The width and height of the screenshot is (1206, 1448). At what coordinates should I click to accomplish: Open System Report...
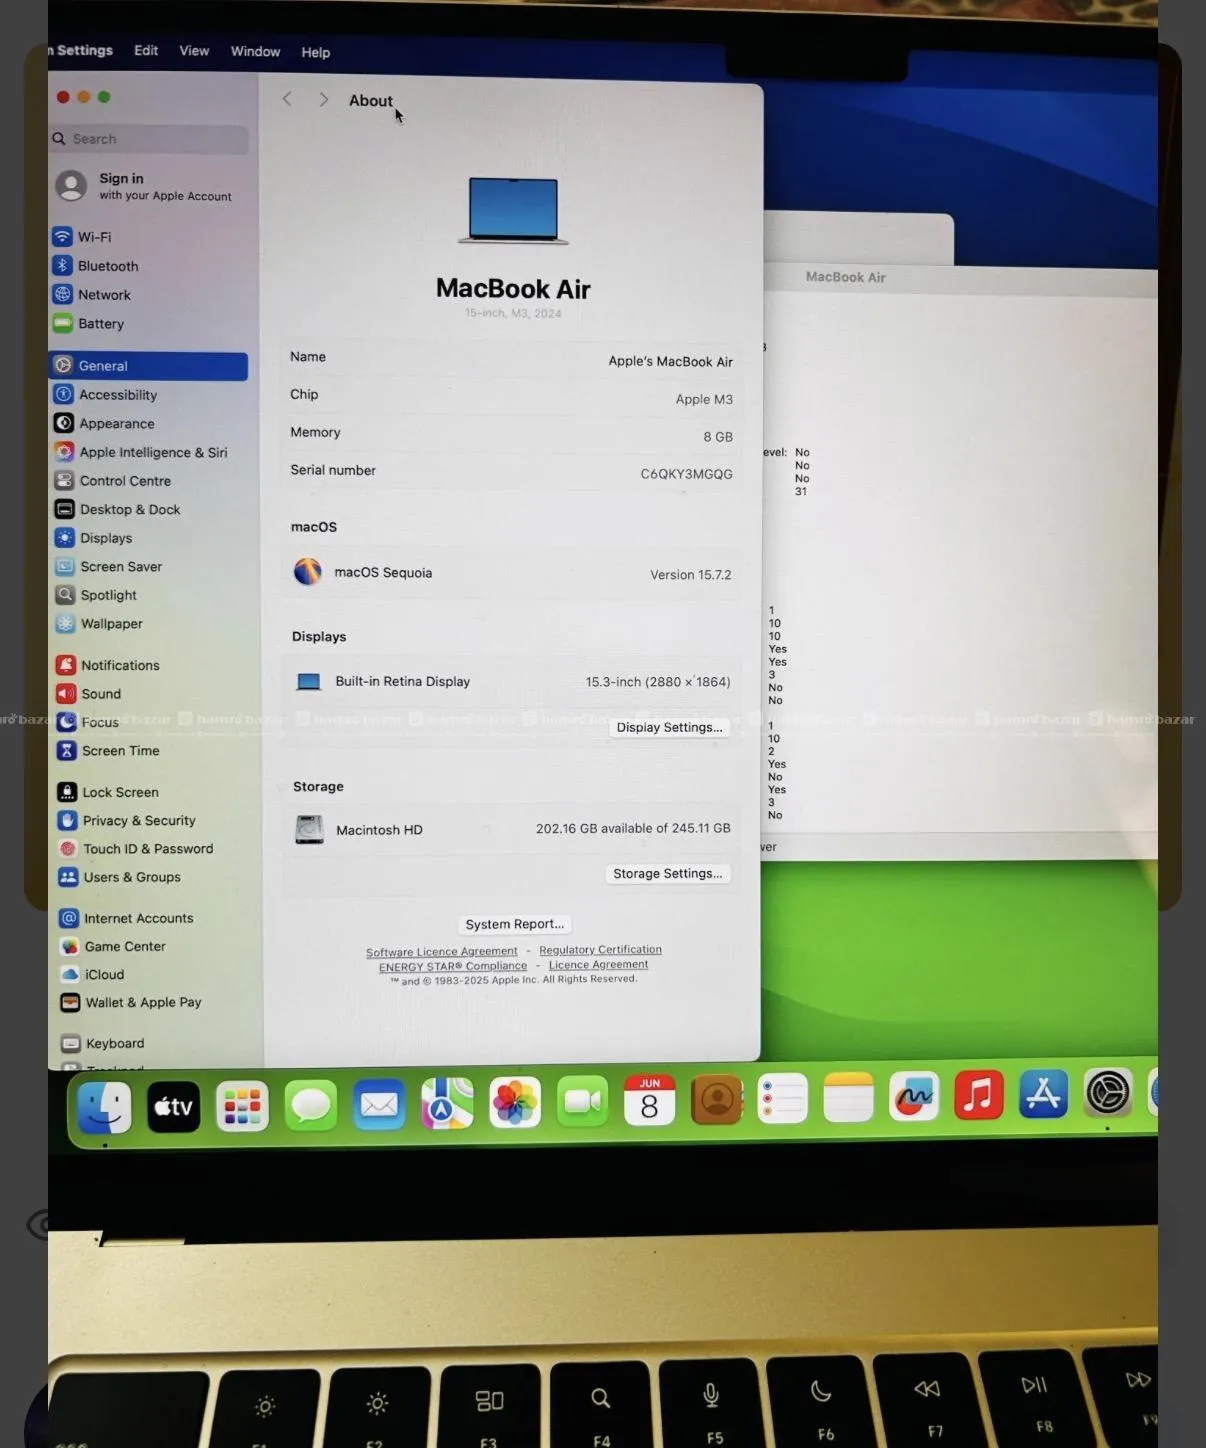[514, 924]
